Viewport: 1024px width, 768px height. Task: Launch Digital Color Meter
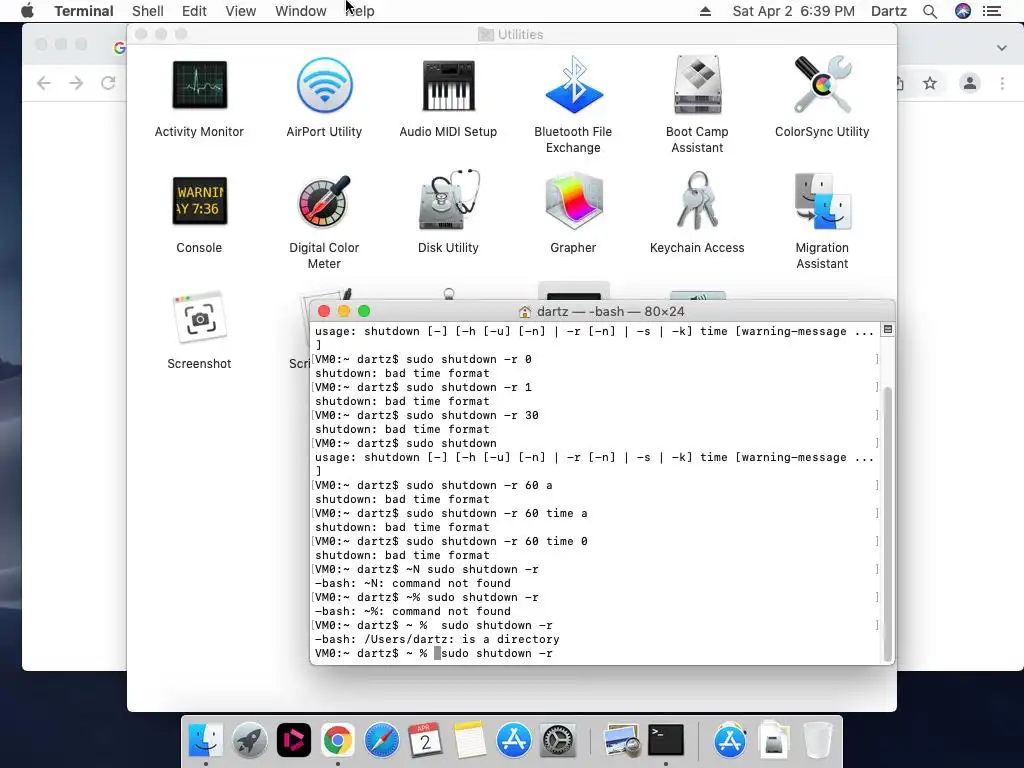325,201
